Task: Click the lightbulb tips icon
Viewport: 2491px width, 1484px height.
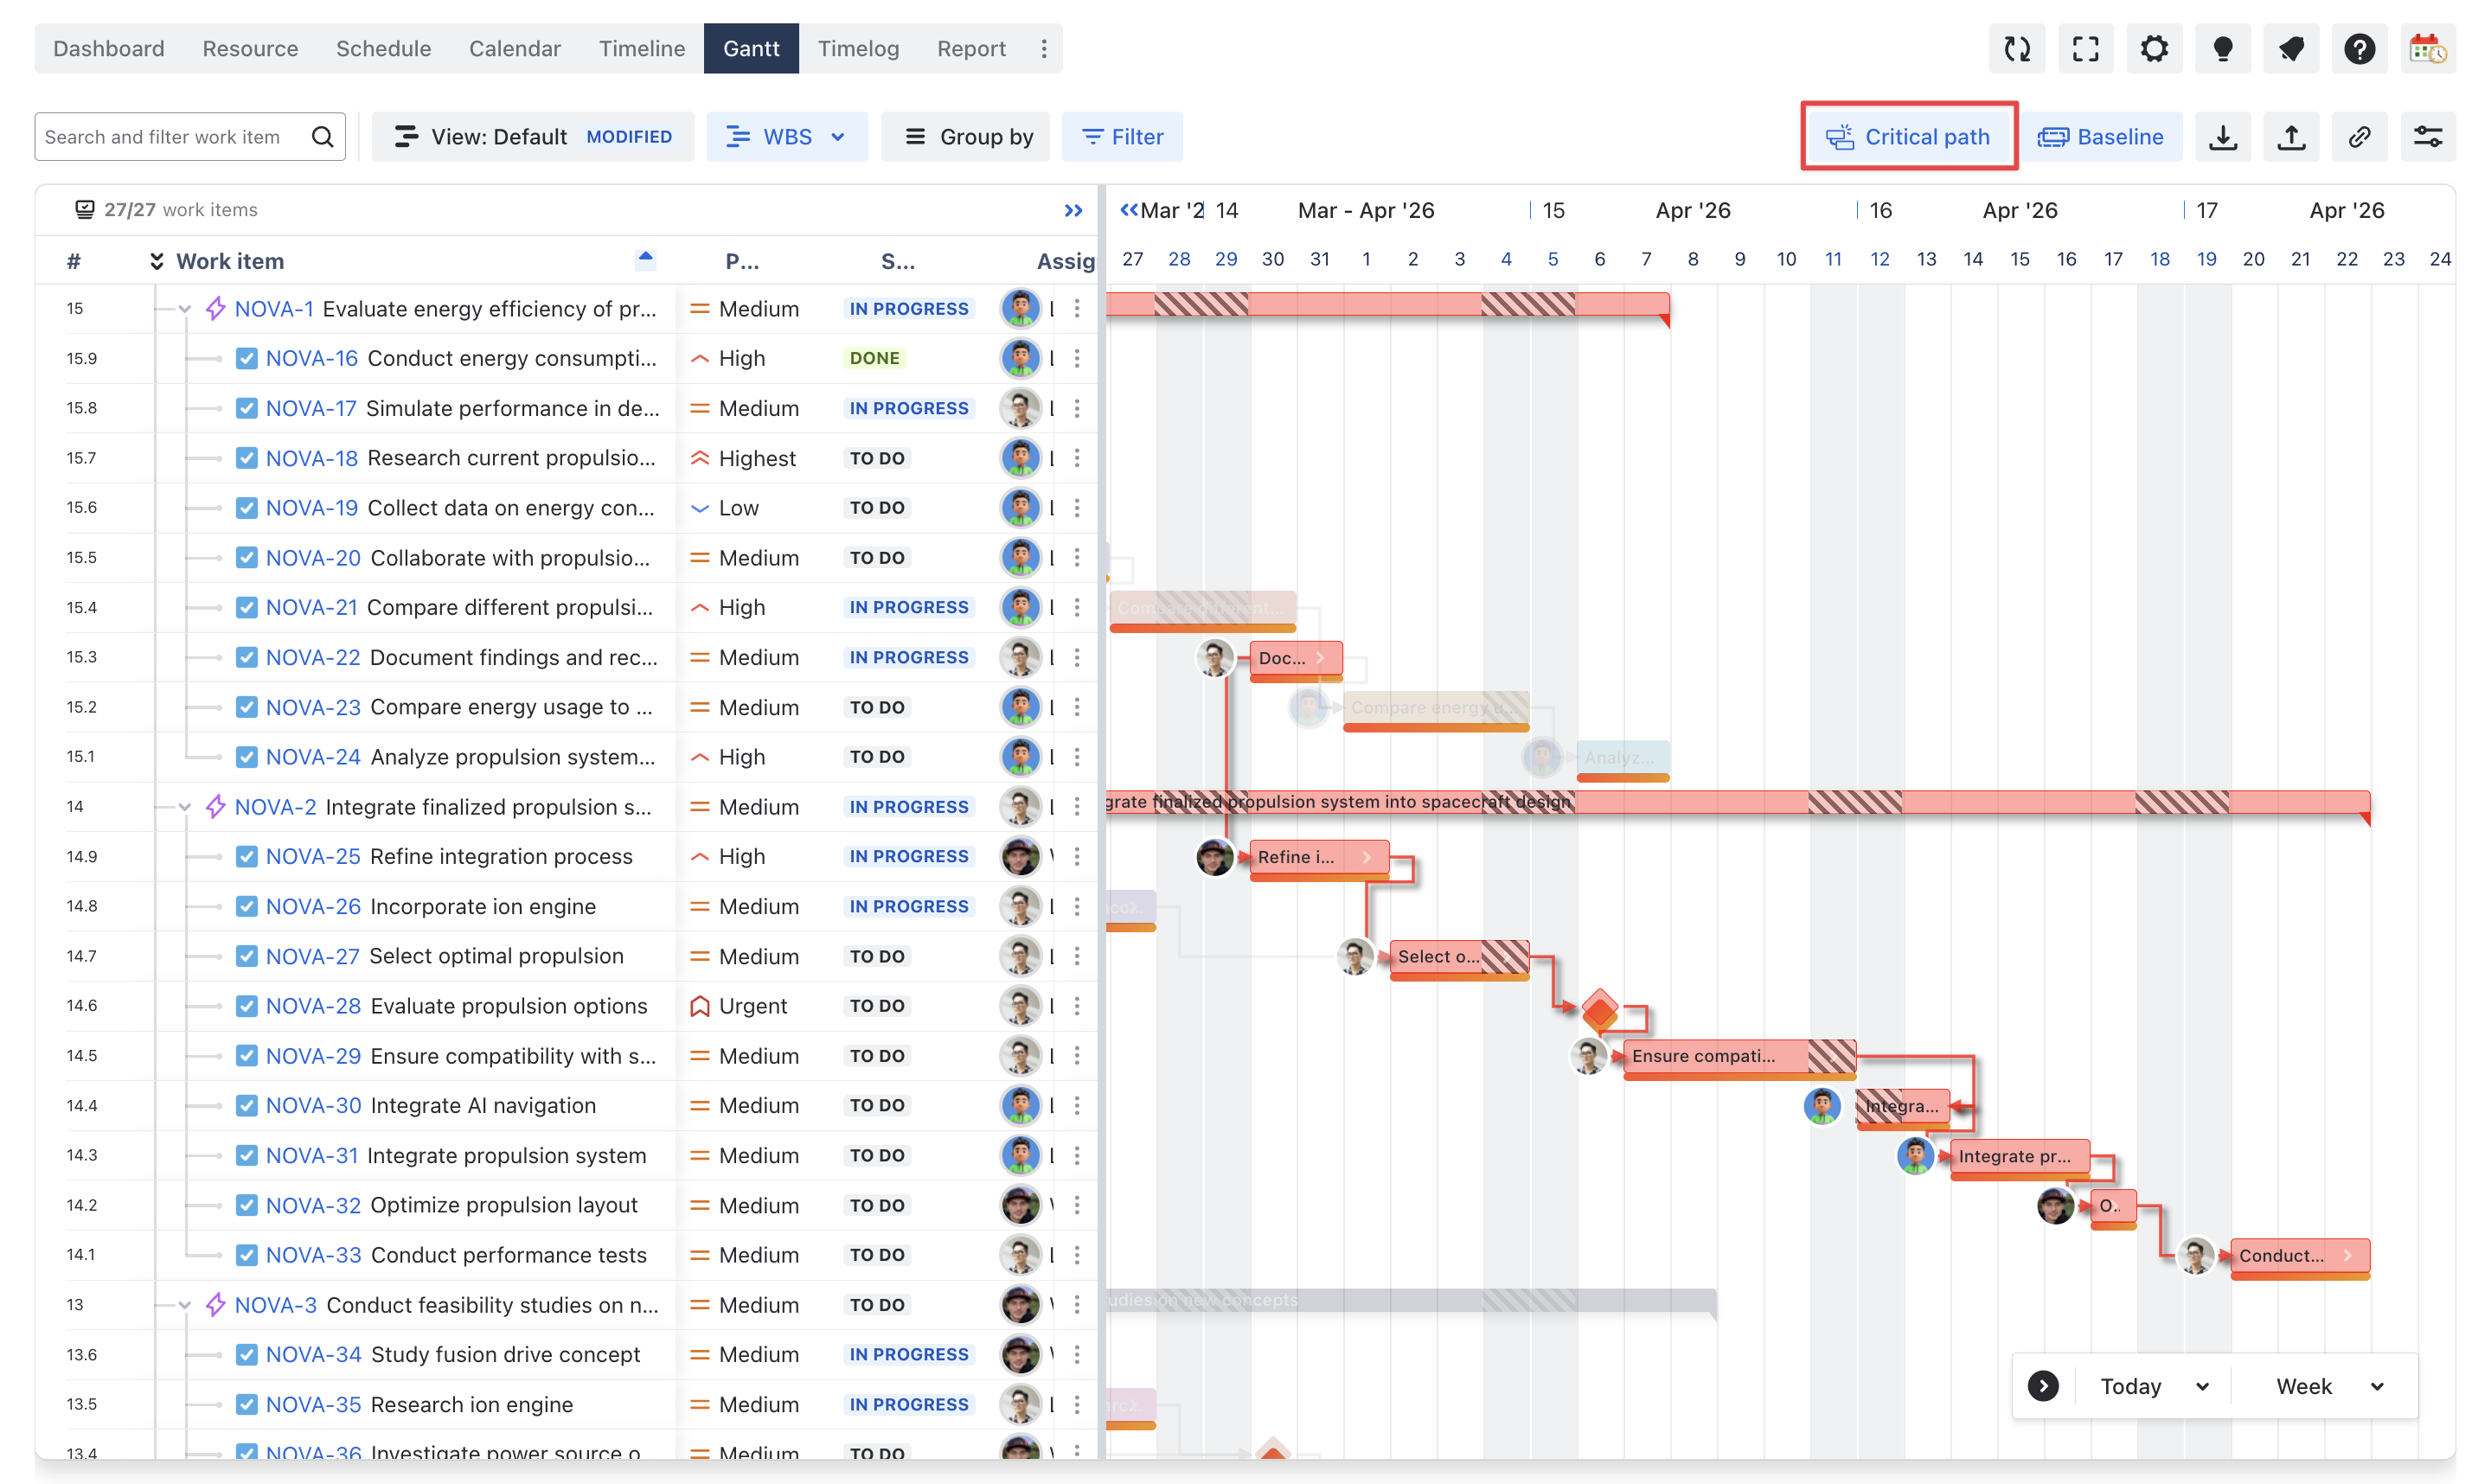Action: pyautogui.click(x=2222, y=48)
